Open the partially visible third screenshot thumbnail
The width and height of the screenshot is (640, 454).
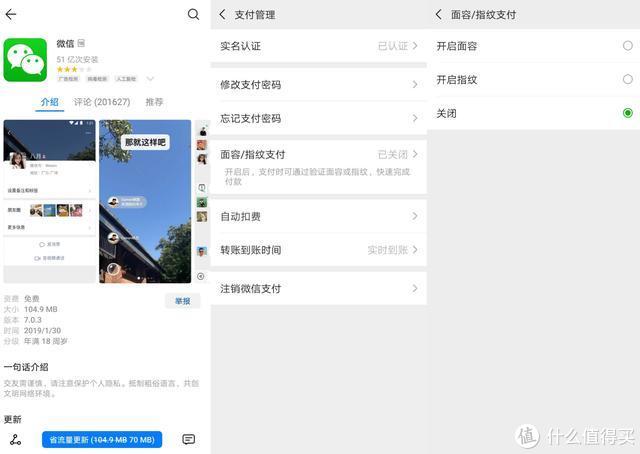click(202, 201)
